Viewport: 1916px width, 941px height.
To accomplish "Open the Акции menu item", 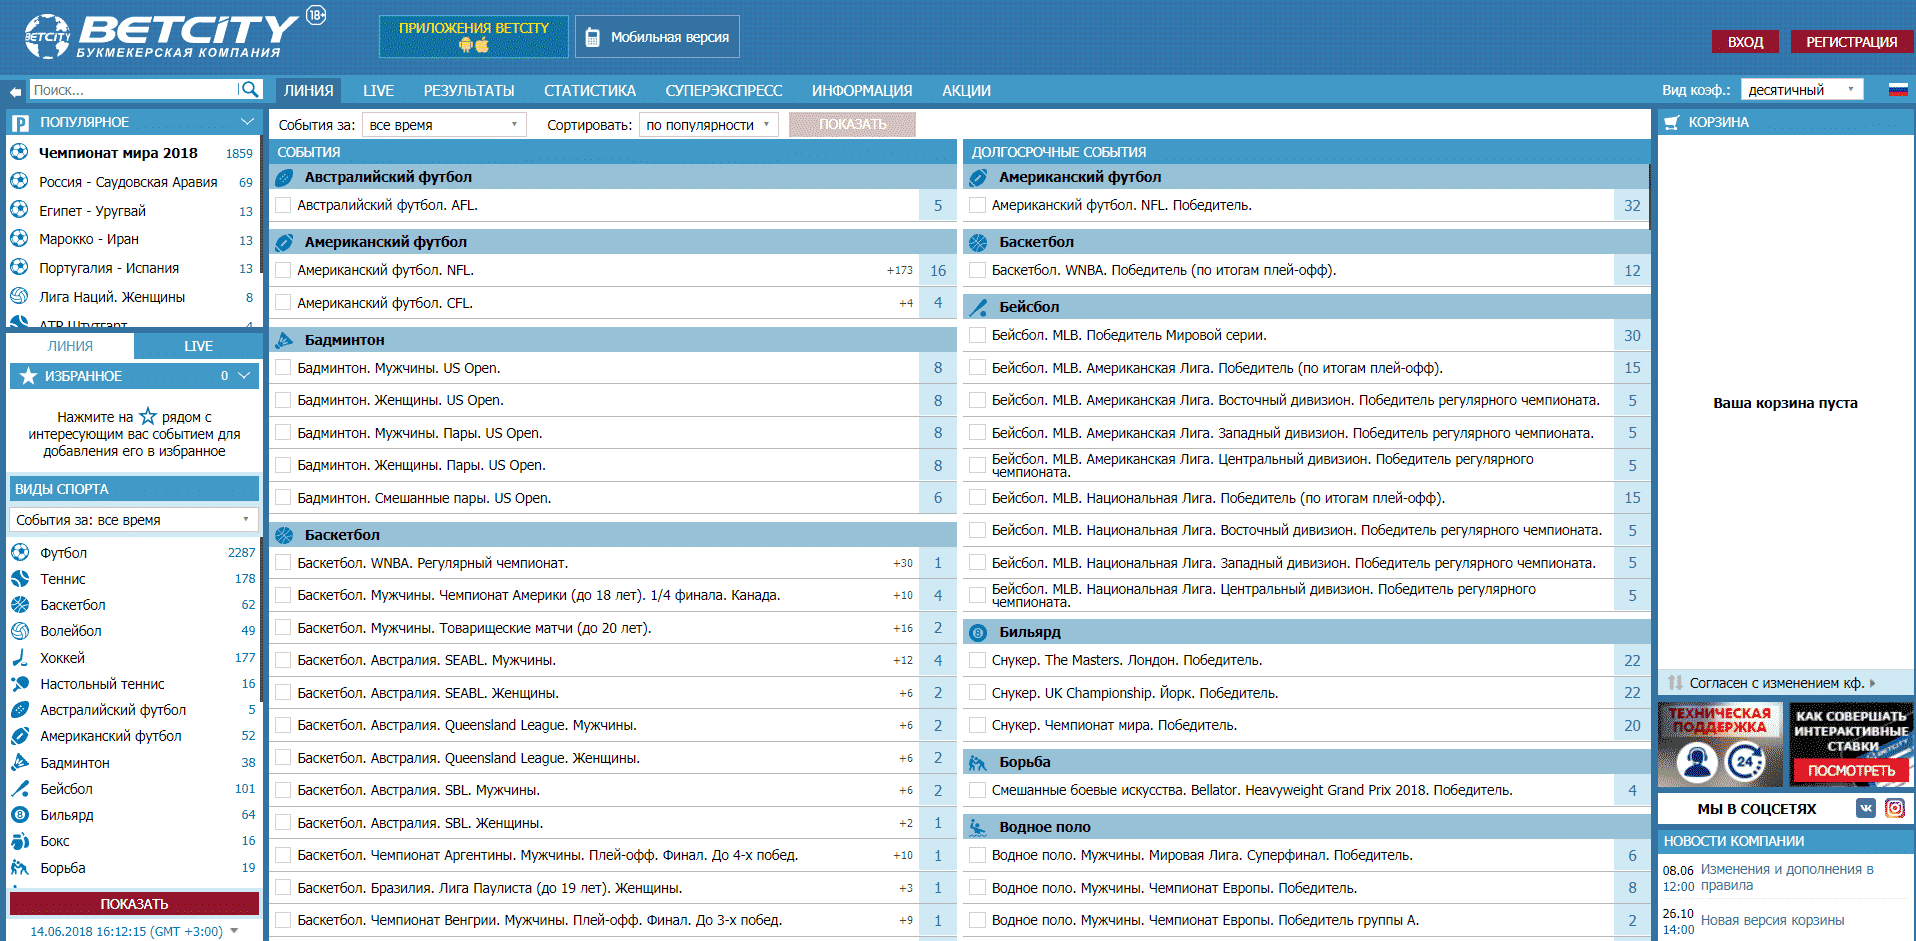I will [966, 90].
